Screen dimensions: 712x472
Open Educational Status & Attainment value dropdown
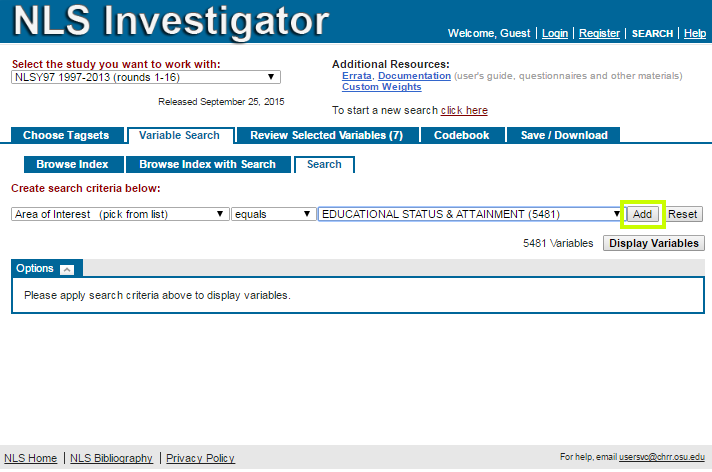[471, 214]
